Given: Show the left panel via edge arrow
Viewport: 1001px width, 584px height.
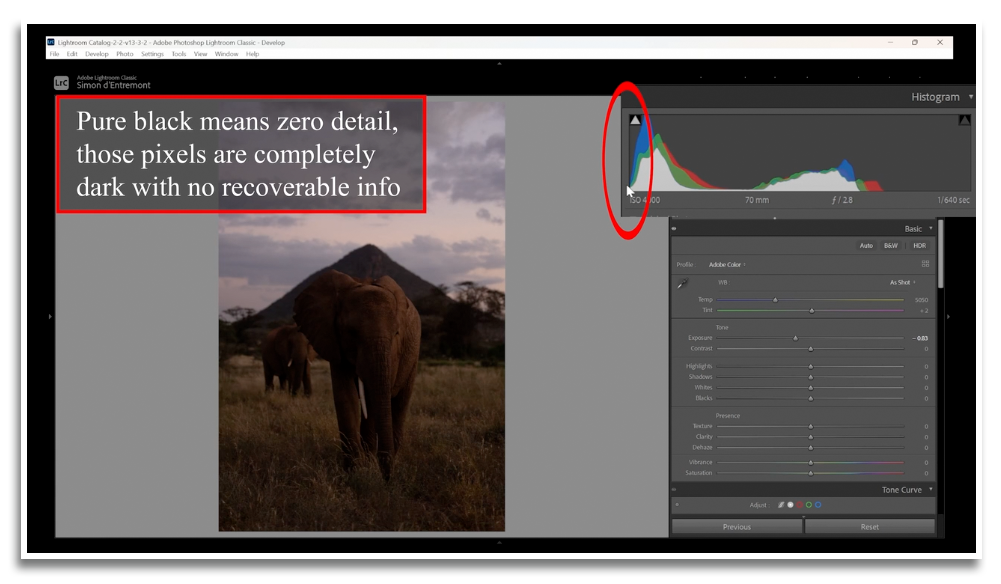Looking at the screenshot, I should tap(50, 316).
